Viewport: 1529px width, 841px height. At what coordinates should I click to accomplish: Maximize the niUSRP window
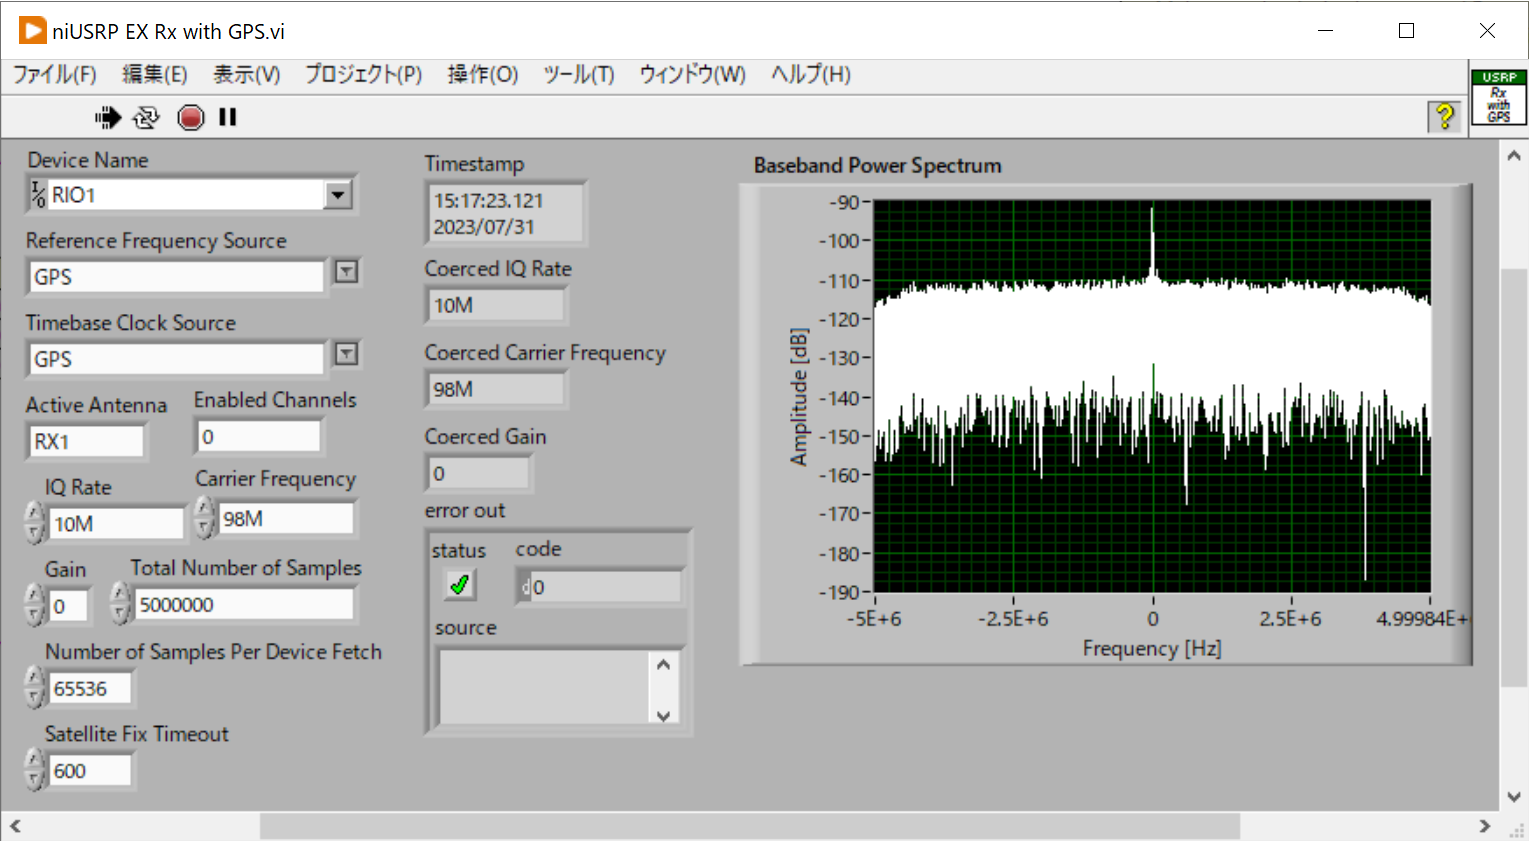pos(1406,31)
